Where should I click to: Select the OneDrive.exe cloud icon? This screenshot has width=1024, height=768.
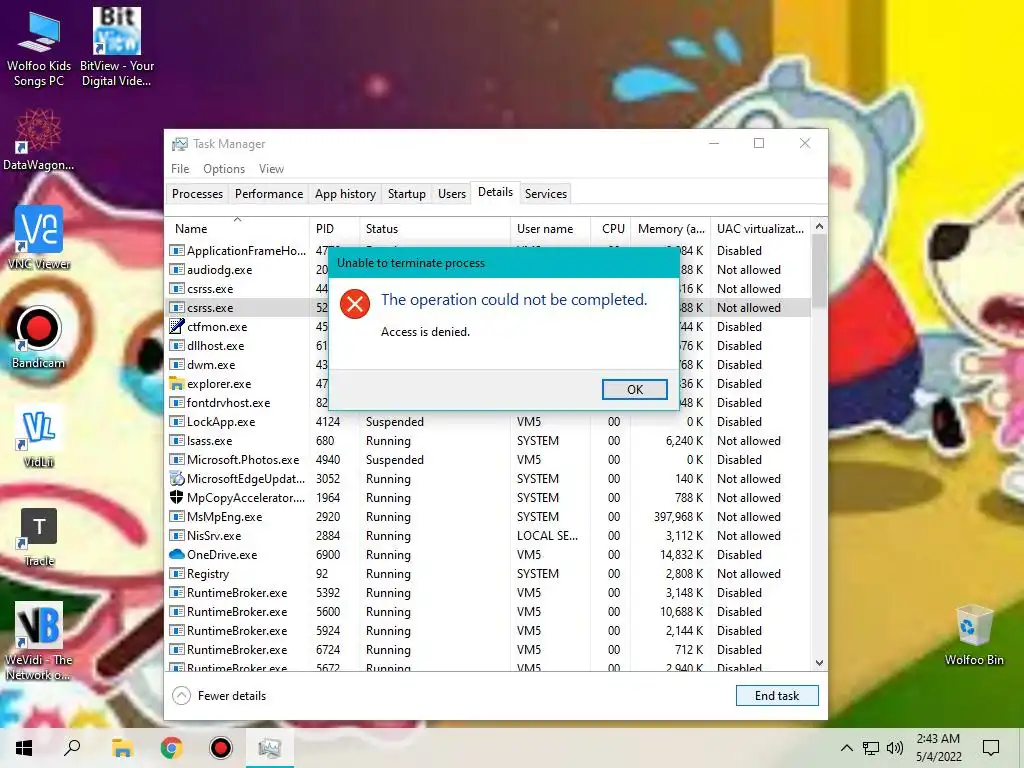pyautogui.click(x=176, y=554)
